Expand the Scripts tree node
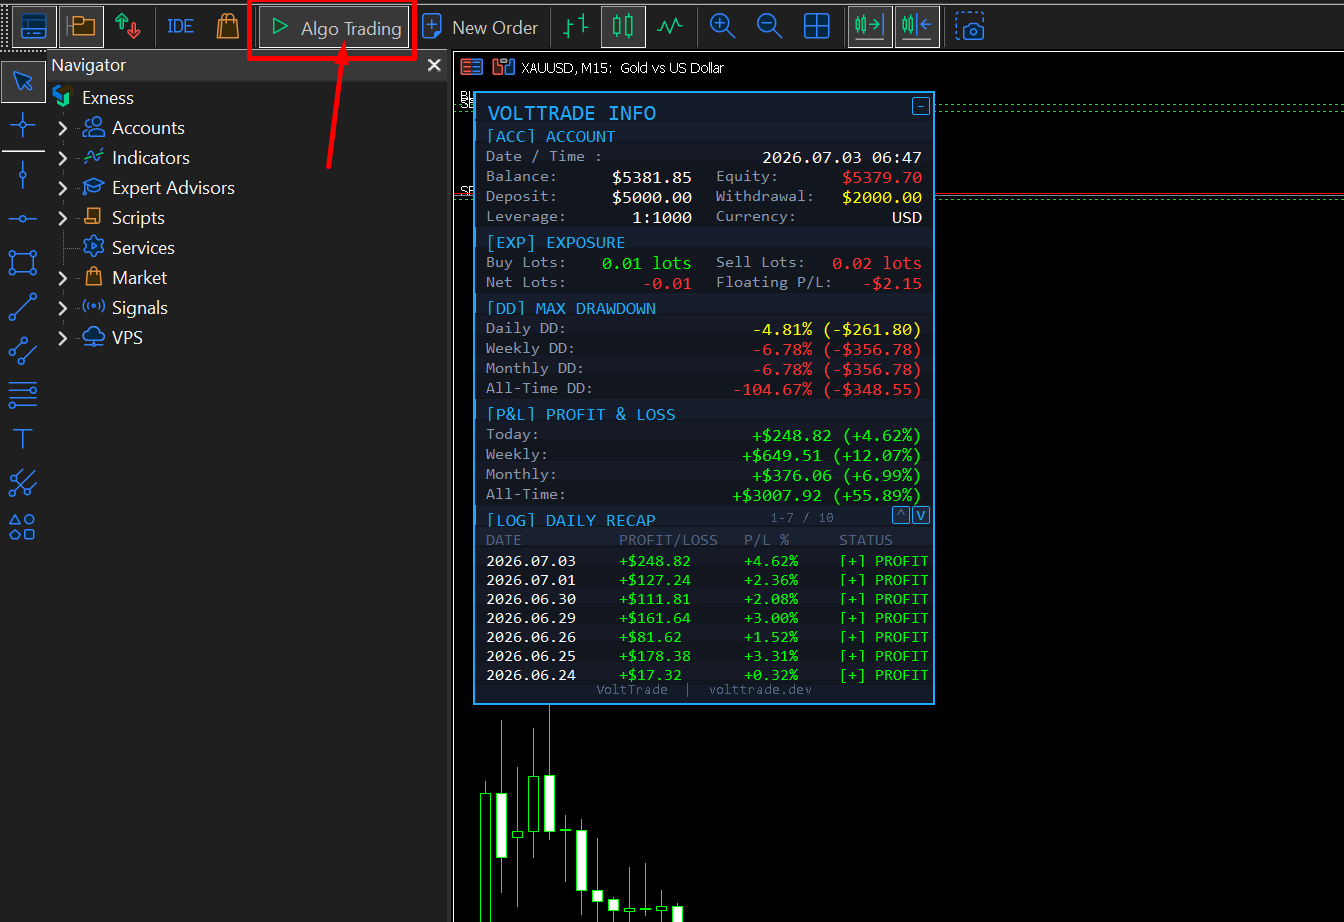 click(63, 218)
